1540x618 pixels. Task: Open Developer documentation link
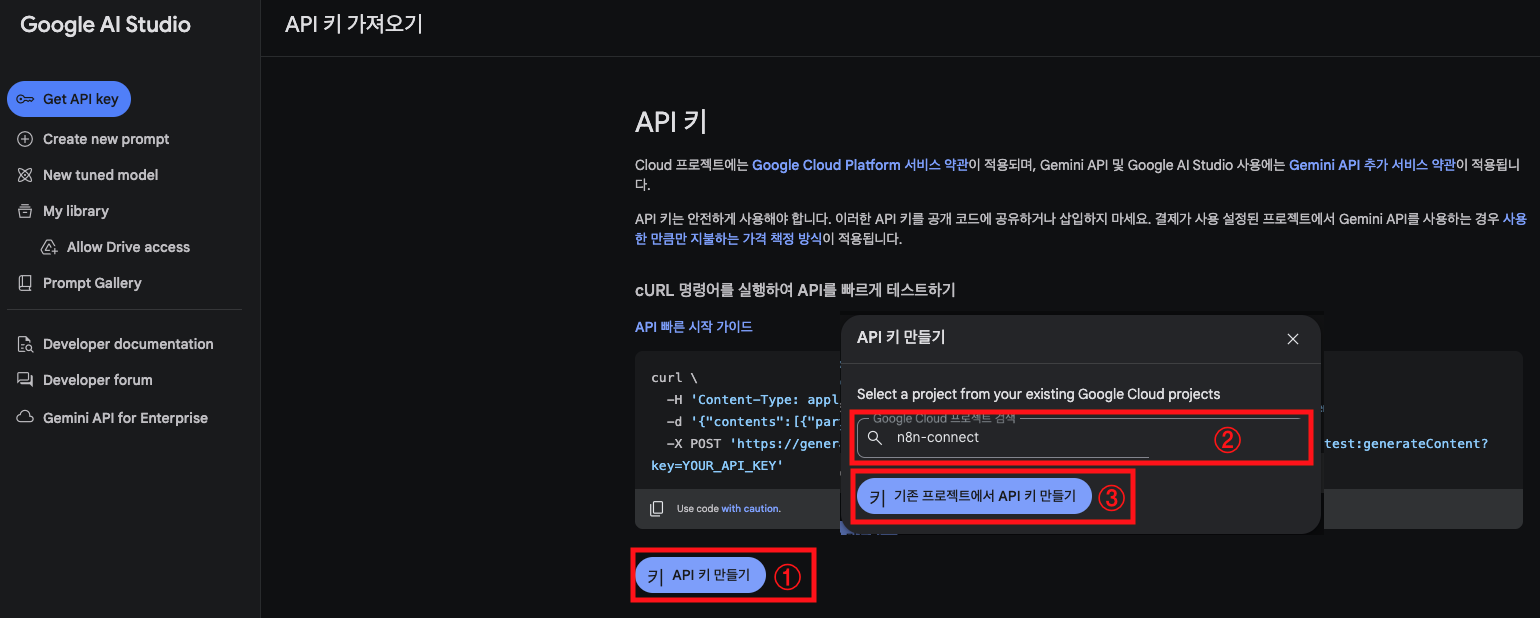point(128,344)
